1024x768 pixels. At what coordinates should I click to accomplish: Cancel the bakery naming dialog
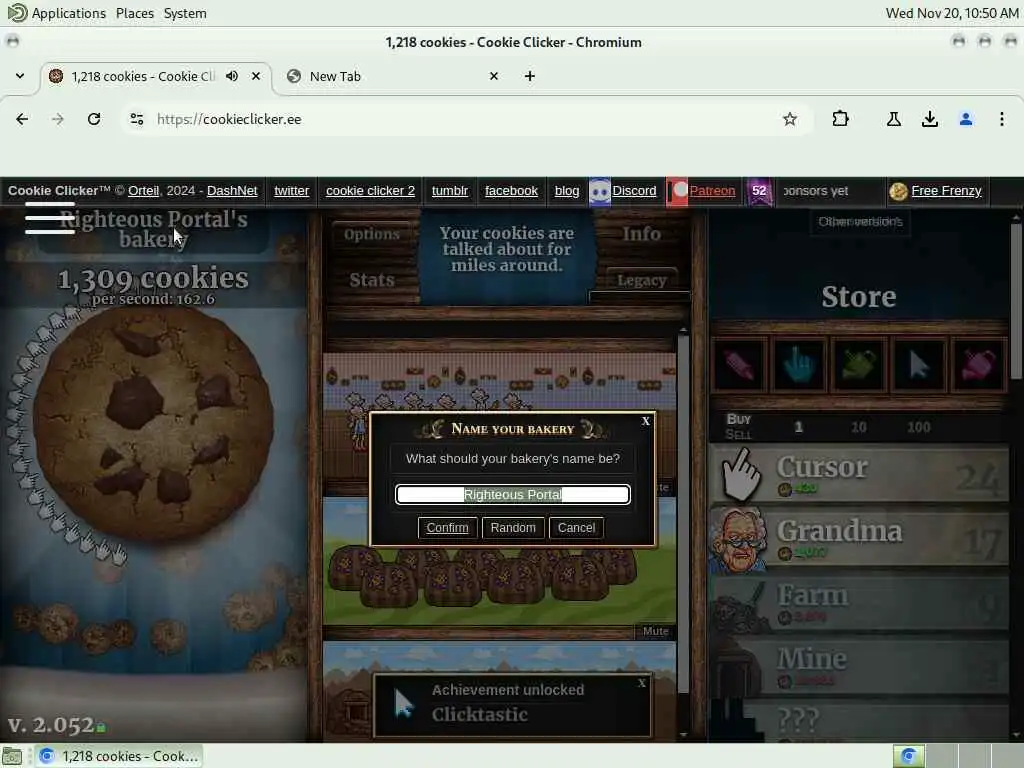tap(577, 528)
